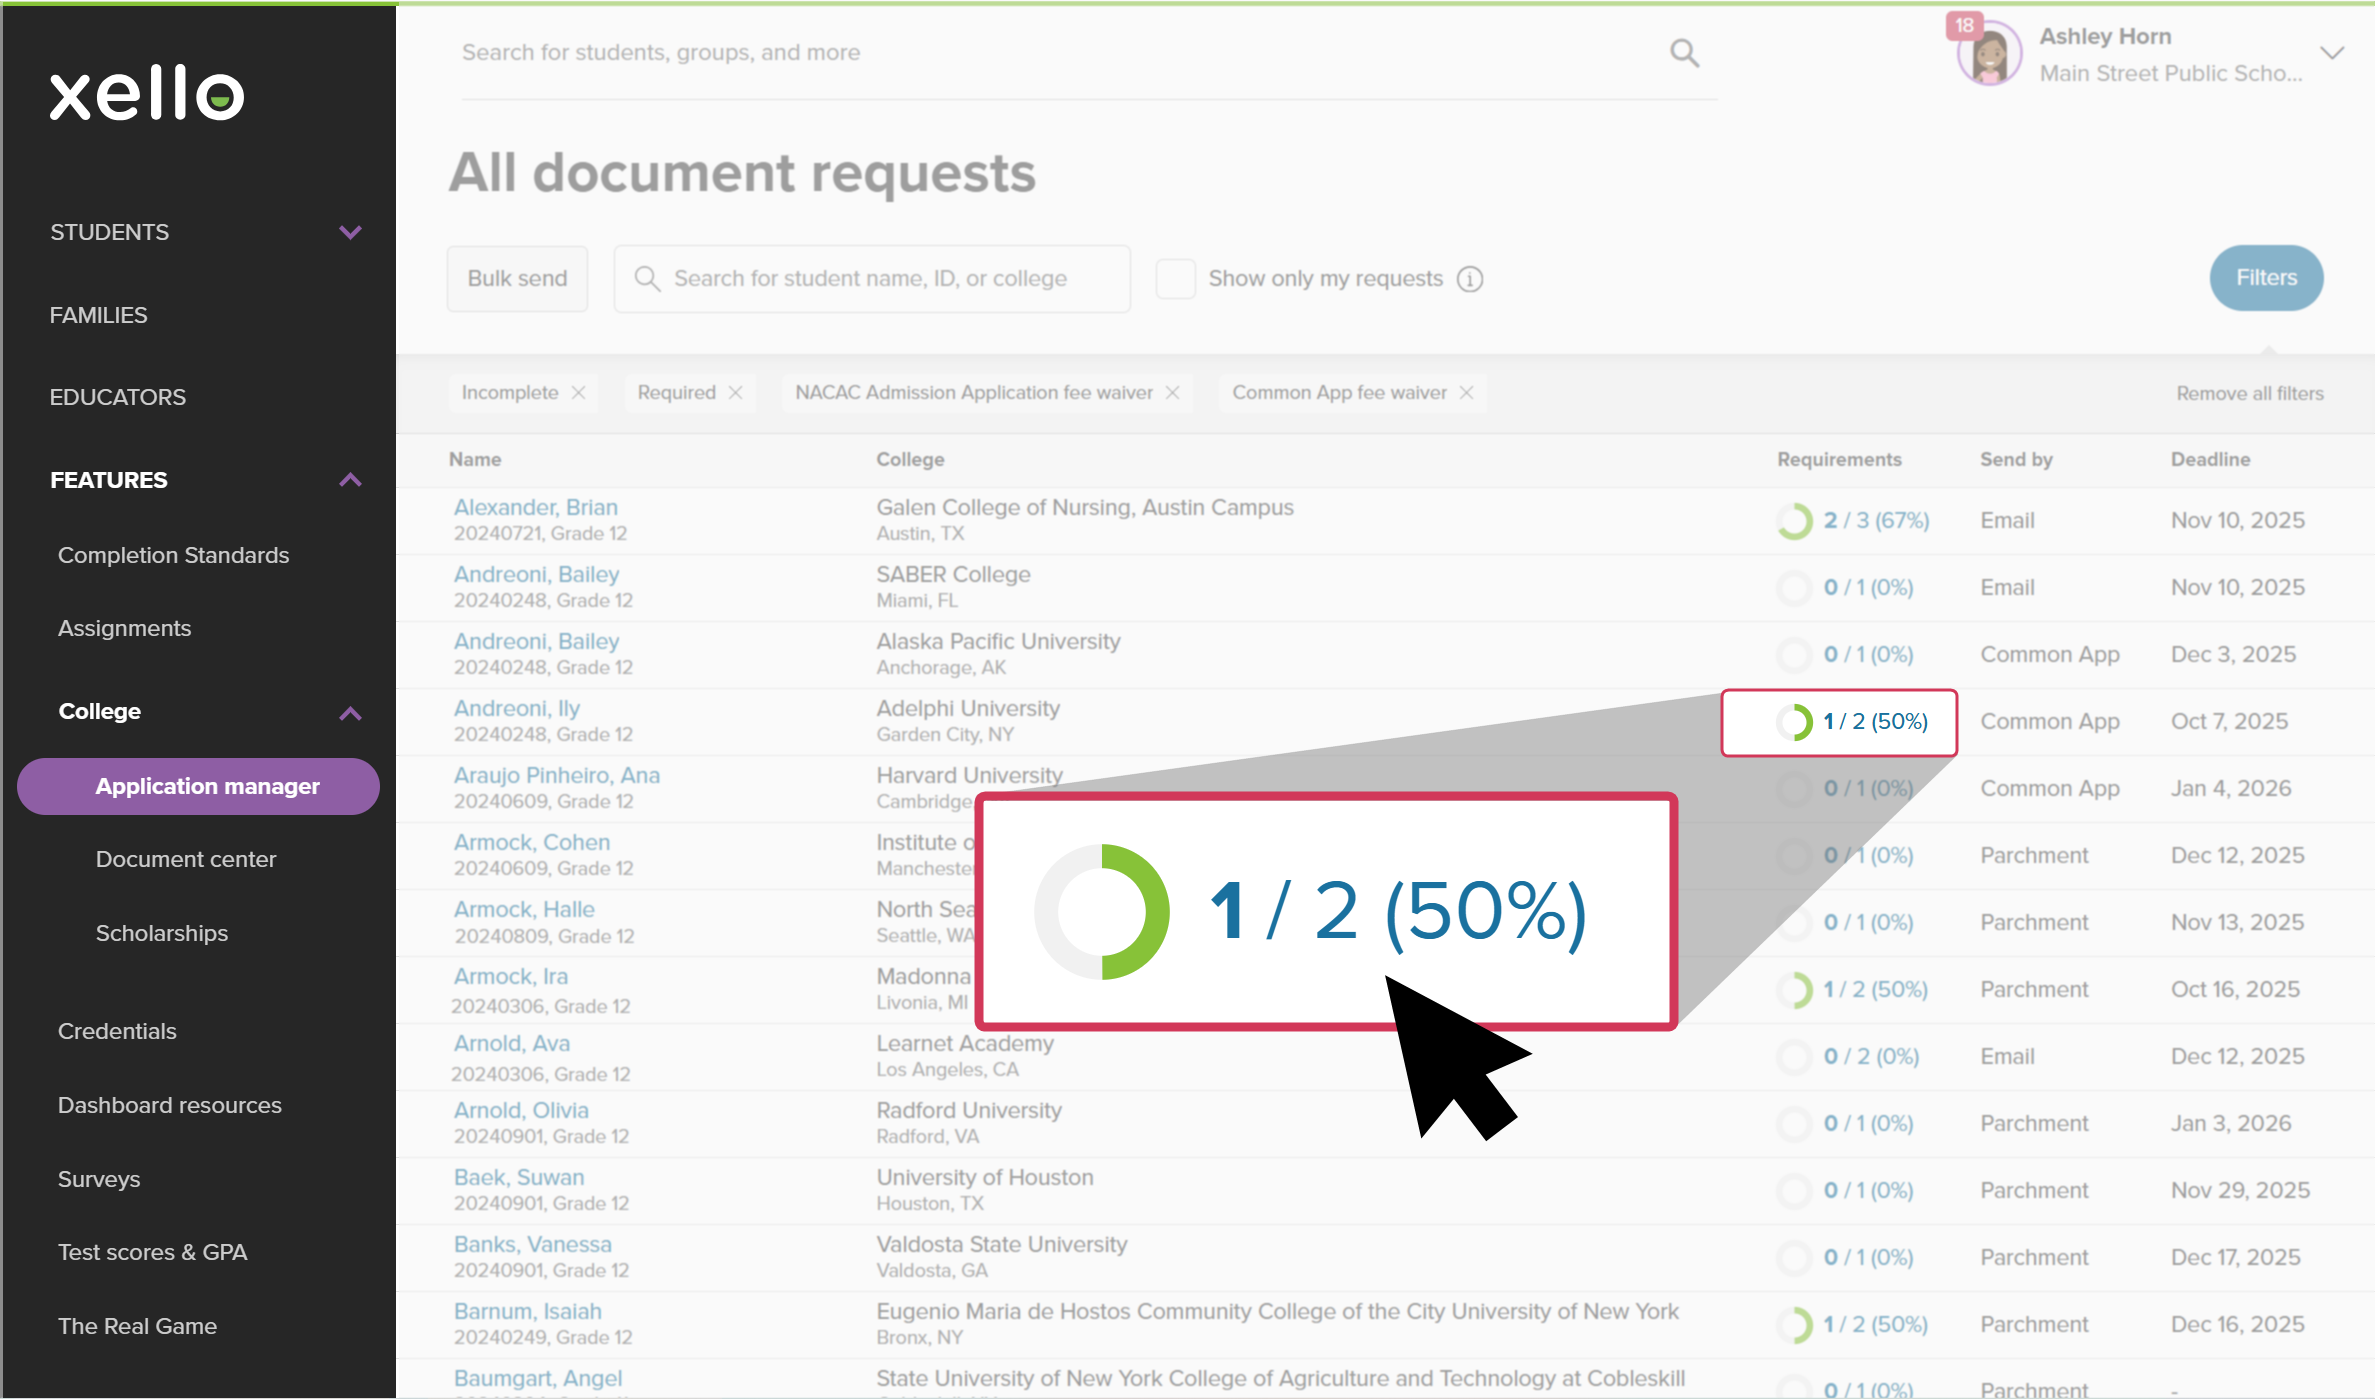Open the Families menu item
Viewport: 2375px width, 1399px height.
(98, 315)
